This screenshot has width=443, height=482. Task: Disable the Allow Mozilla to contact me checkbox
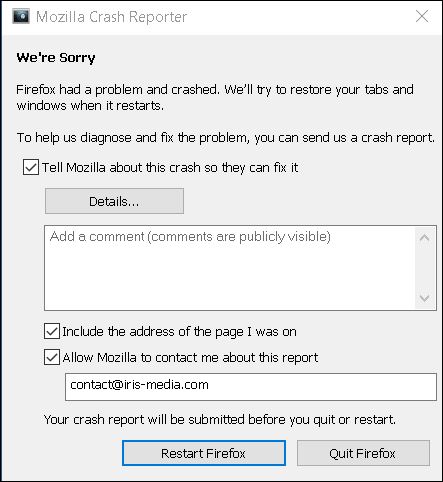[x=52, y=357]
